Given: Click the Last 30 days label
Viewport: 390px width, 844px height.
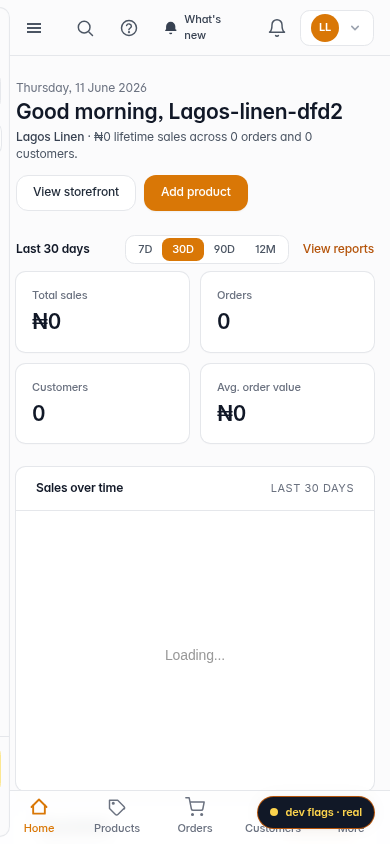Looking at the screenshot, I should pos(53,249).
